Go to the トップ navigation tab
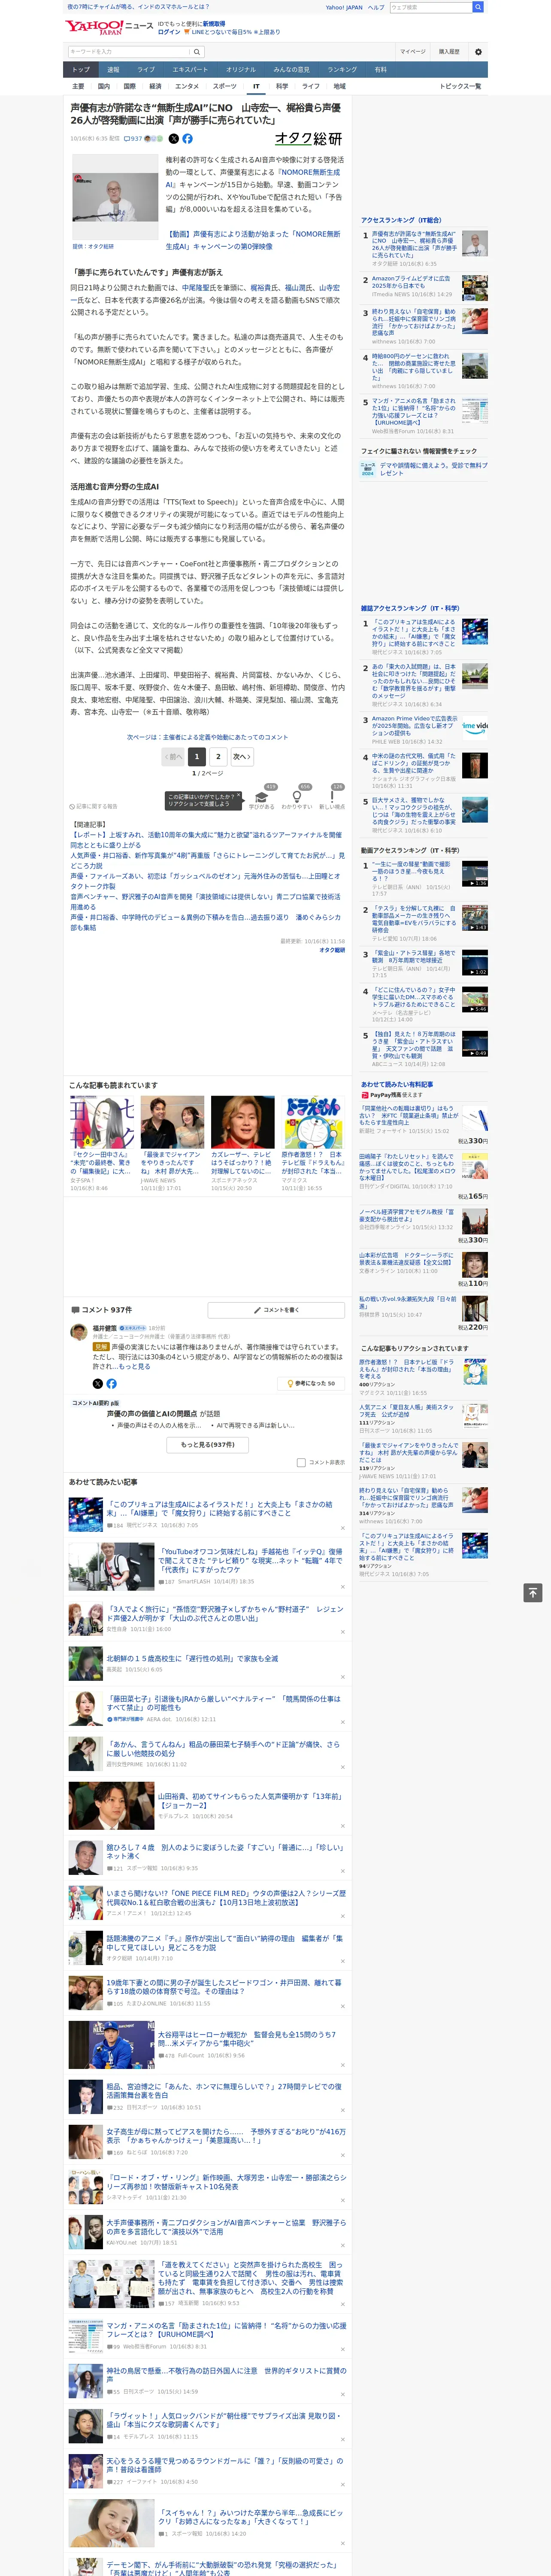Image resolution: width=551 pixels, height=2576 pixels. 81,69
